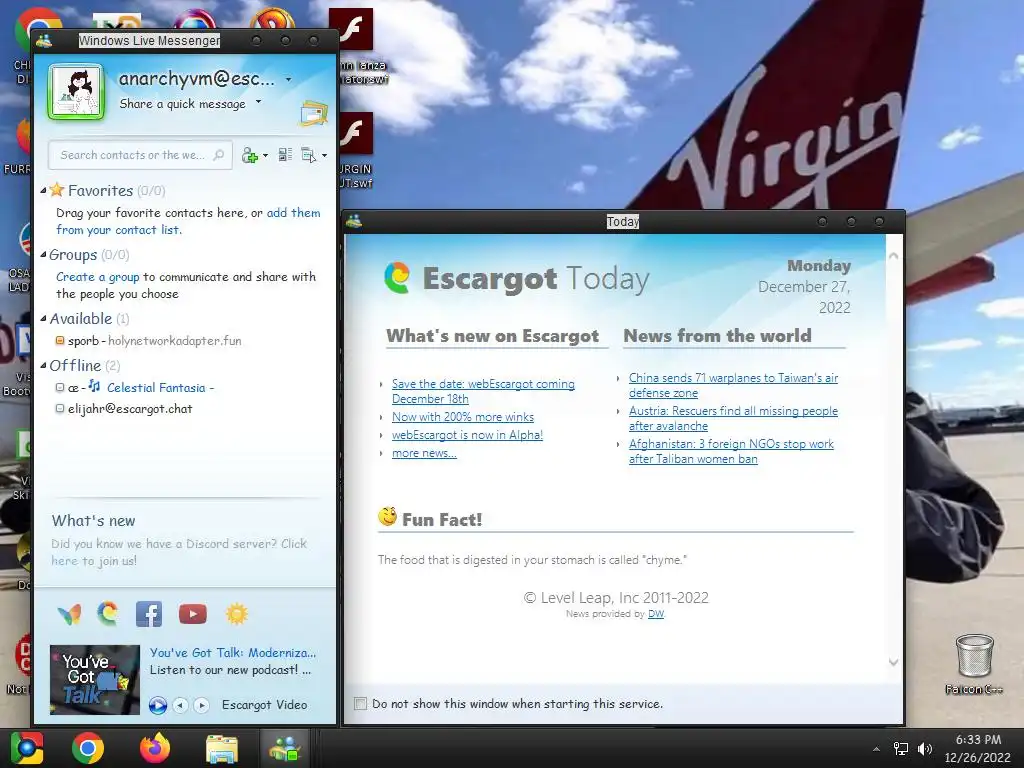Screen dimensions: 1024x768
Task: Collapse the Available contacts group
Action: coord(43,319)
